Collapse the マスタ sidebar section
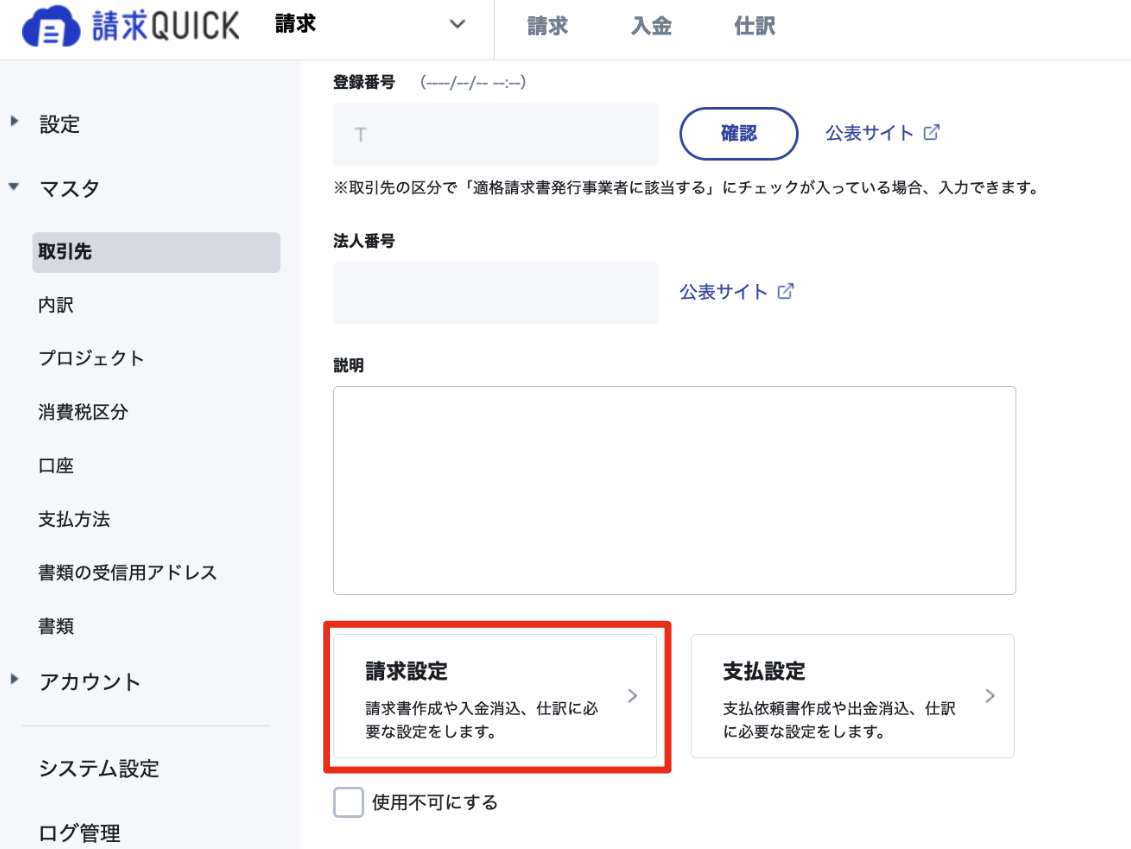Viewport: 1131px width, 849px height. (14, 186)
